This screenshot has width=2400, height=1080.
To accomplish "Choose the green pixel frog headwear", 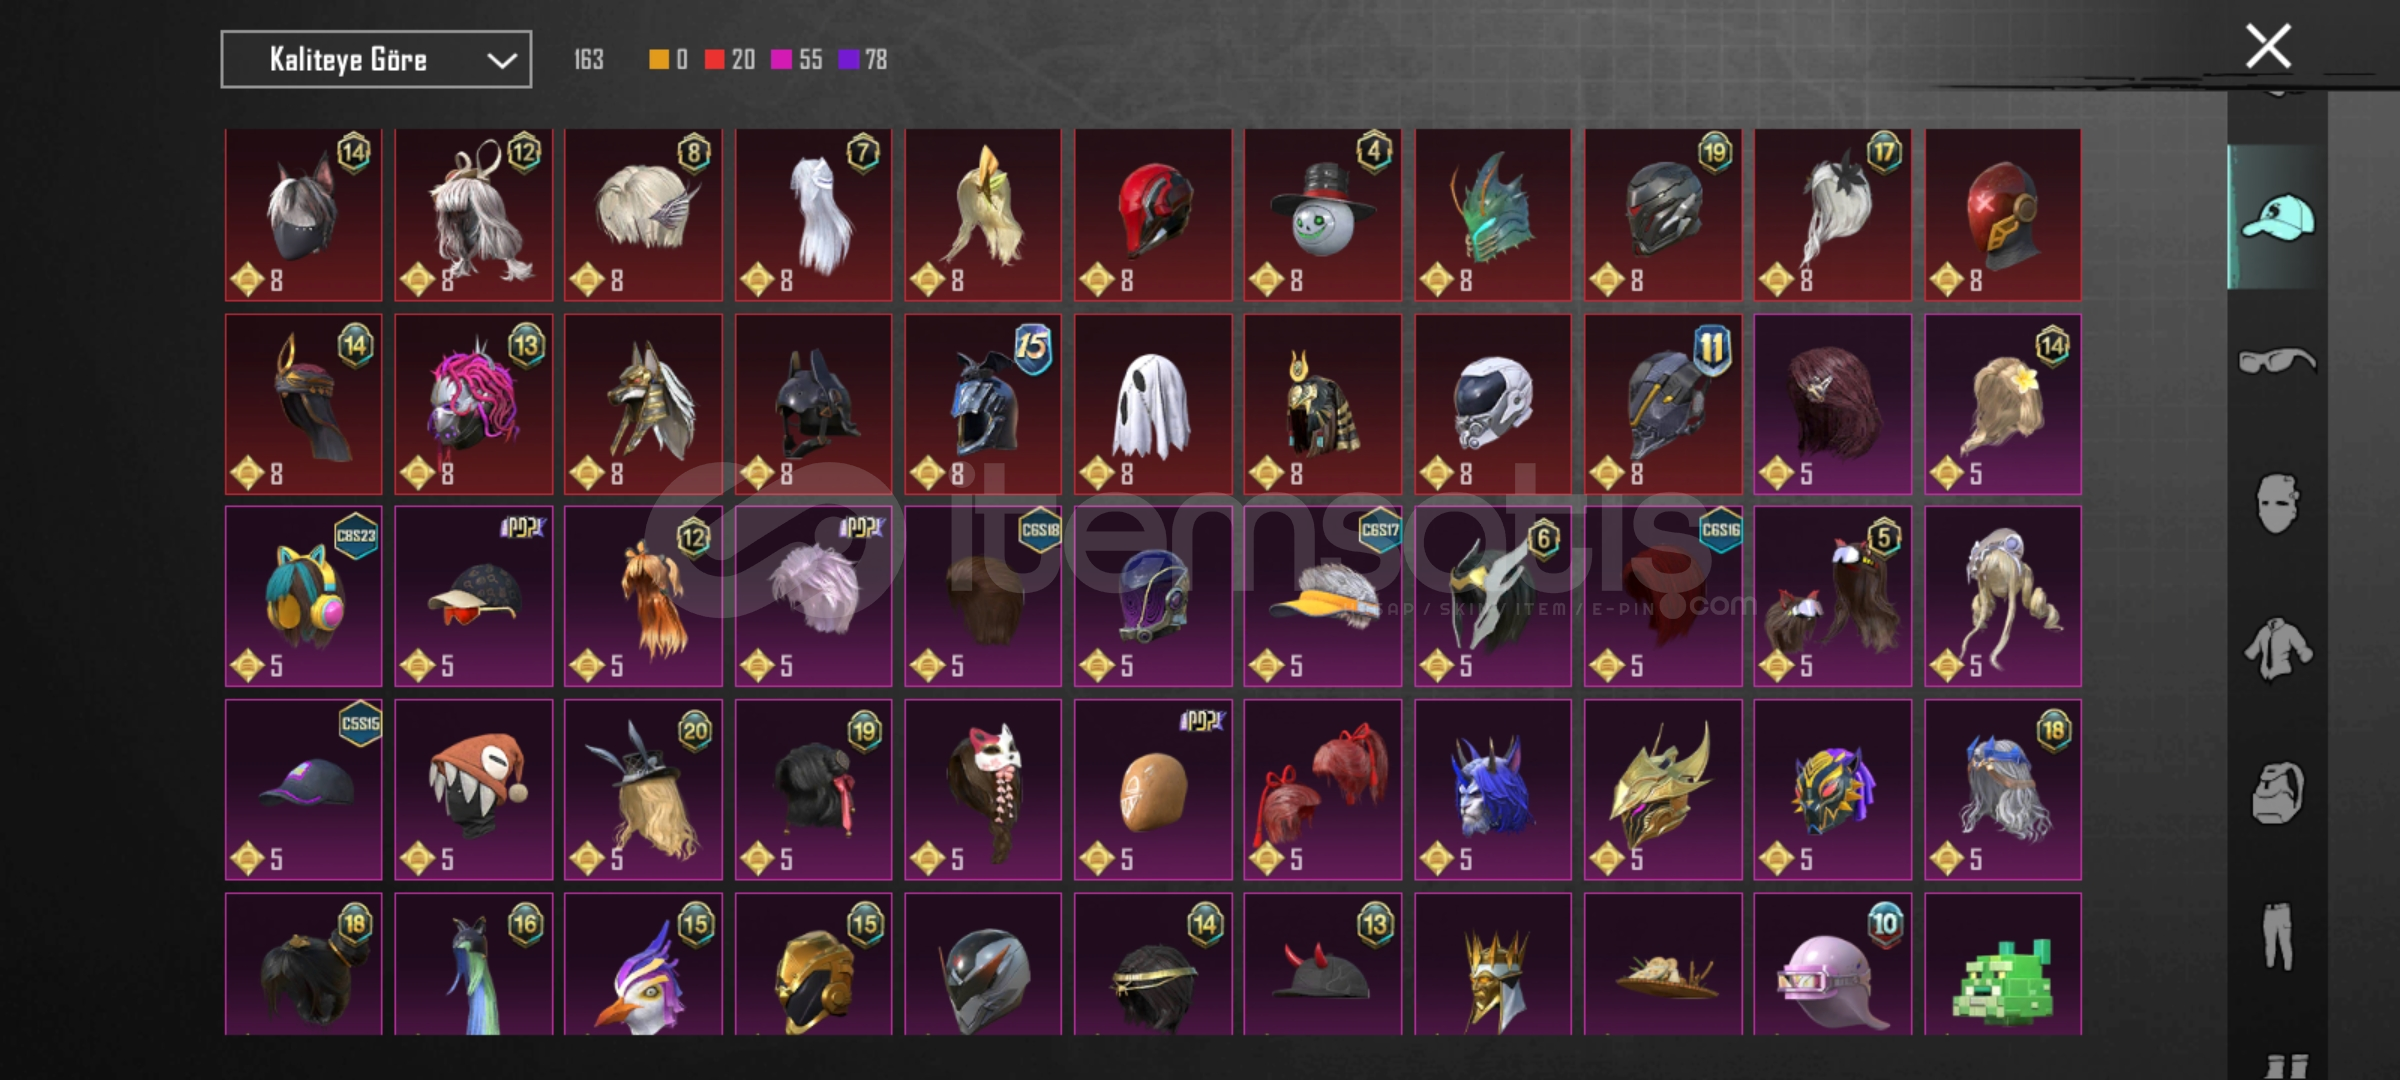I will 2003,965.
